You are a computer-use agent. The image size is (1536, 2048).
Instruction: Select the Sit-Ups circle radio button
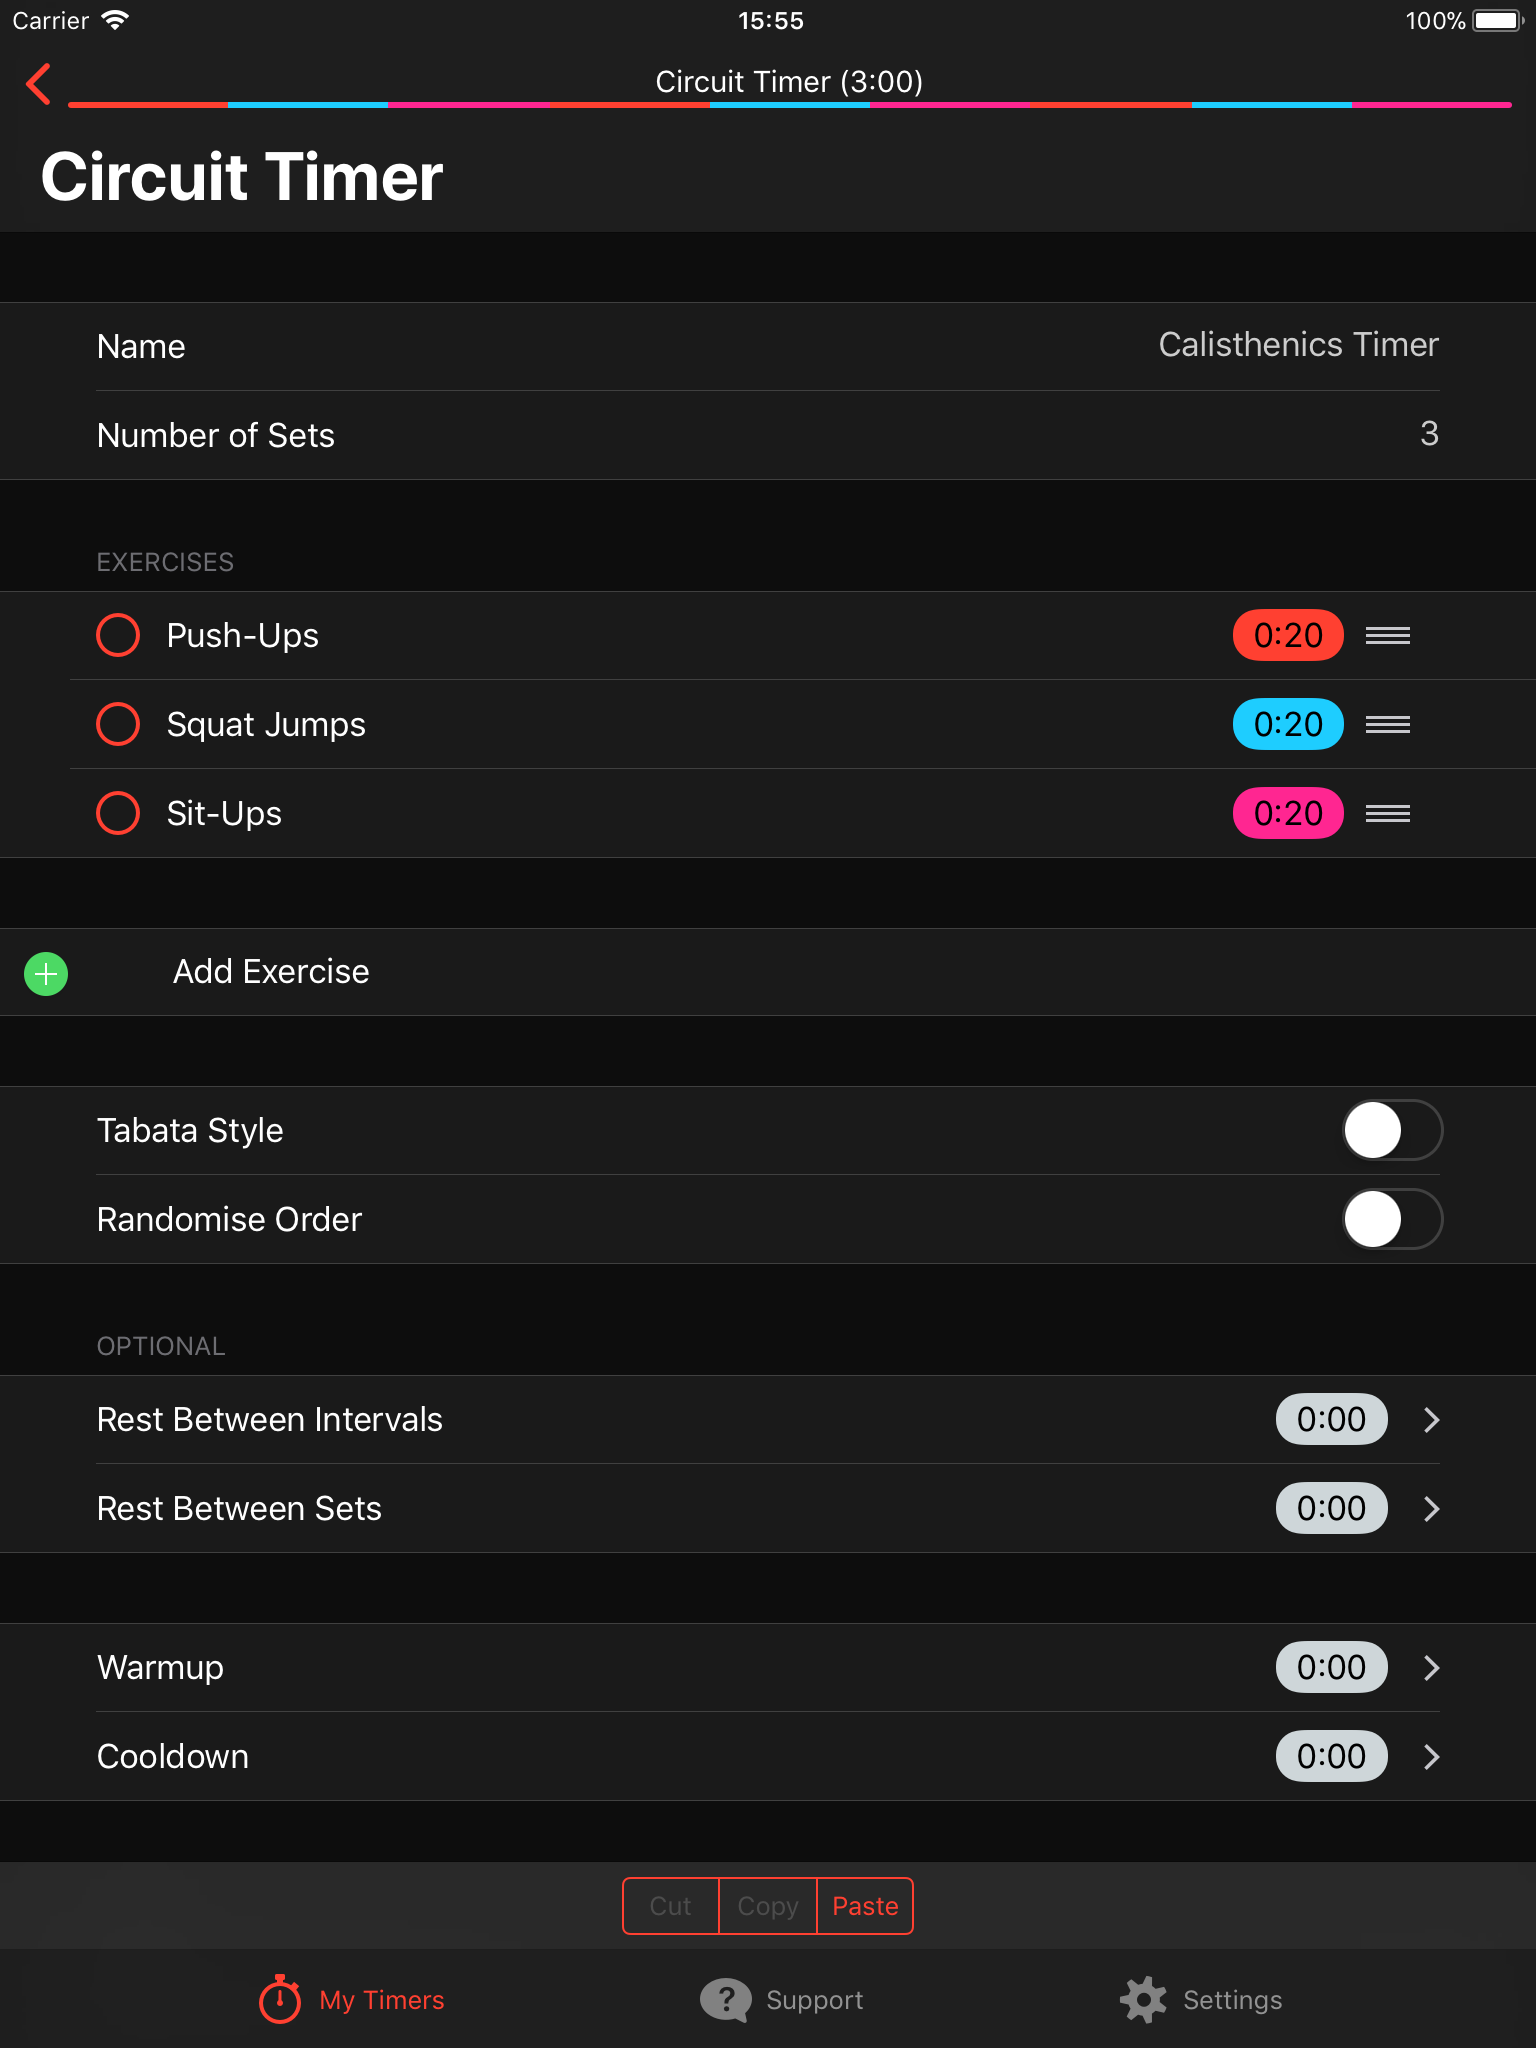(118, 813)
